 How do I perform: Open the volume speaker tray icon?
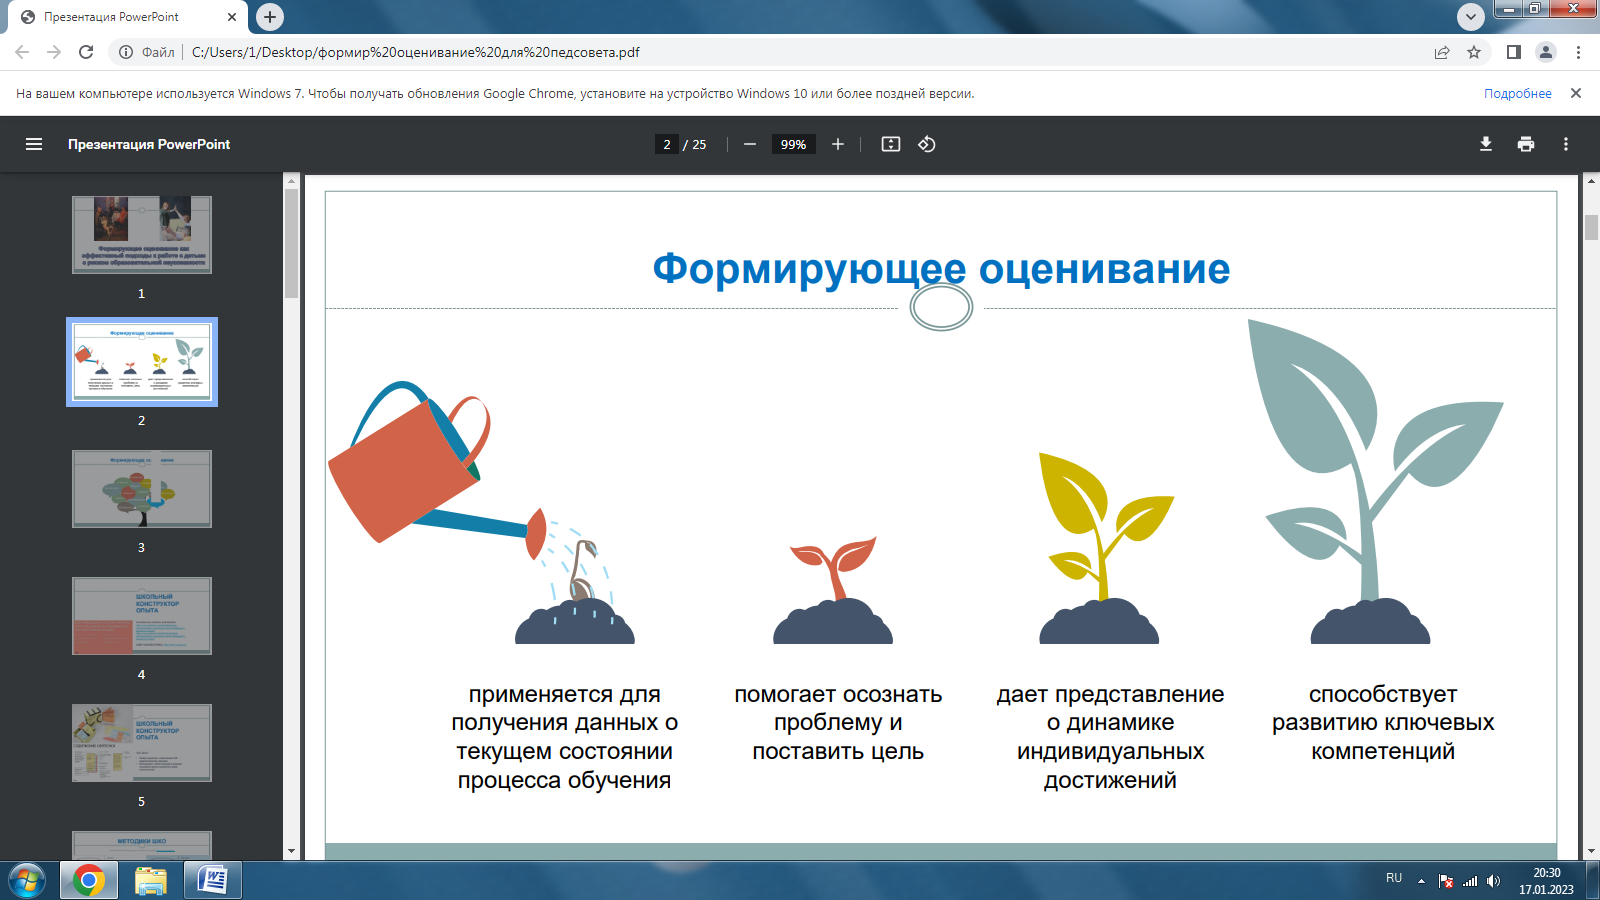(x=1493, y=881)
